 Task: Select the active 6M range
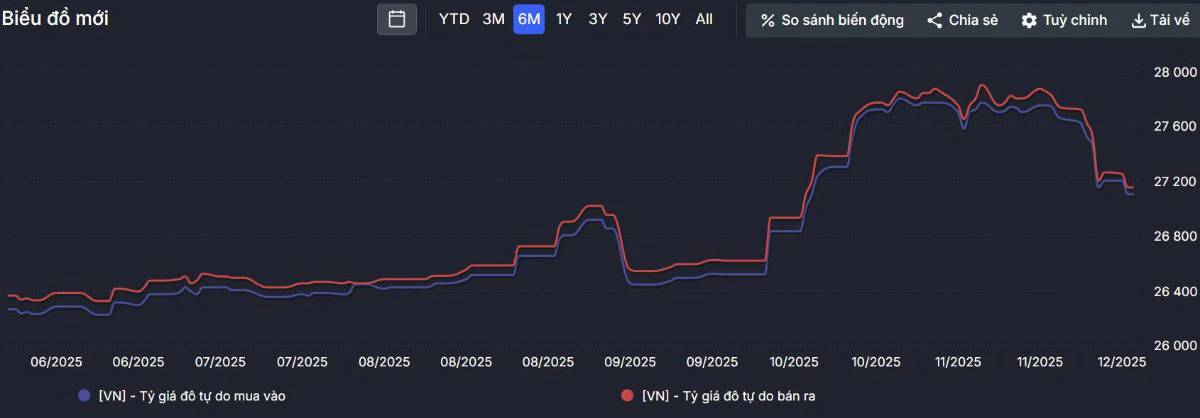(528, 19)
